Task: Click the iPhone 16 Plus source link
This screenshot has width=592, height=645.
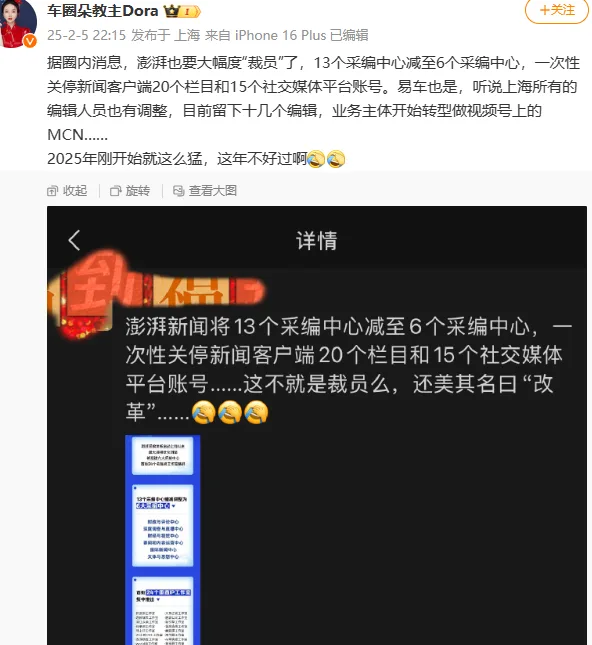Action: click(x=281, y=35)
